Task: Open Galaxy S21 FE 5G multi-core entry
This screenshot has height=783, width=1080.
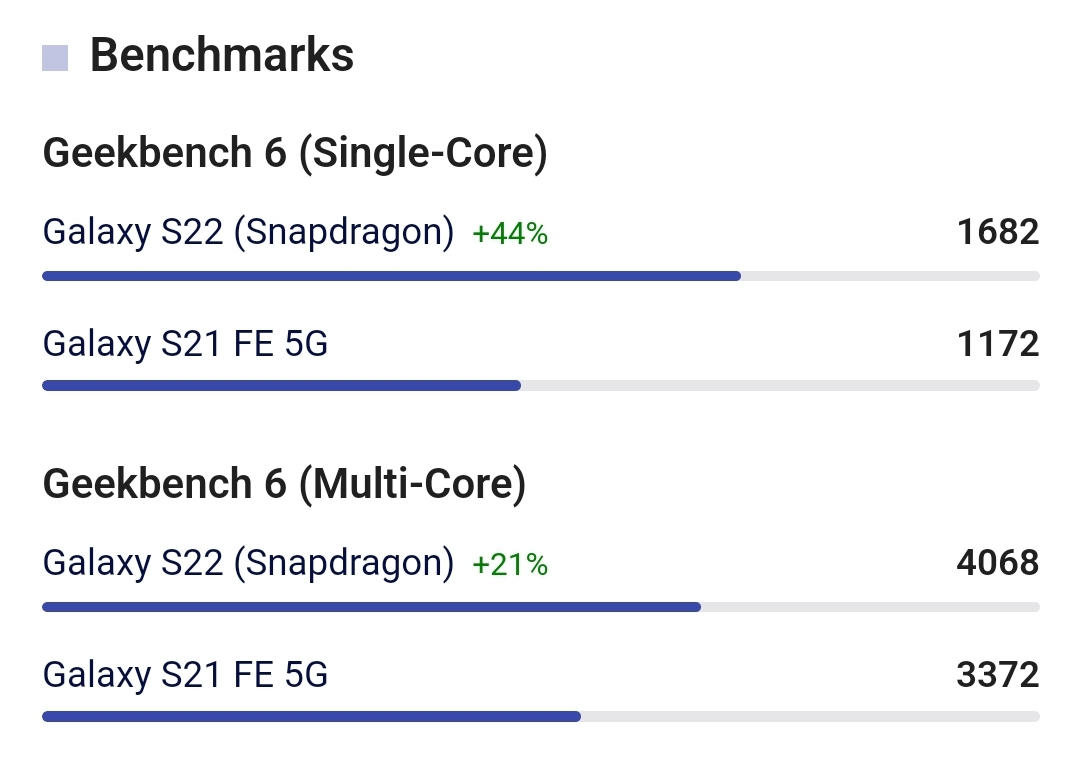Action: click(185, 675)
